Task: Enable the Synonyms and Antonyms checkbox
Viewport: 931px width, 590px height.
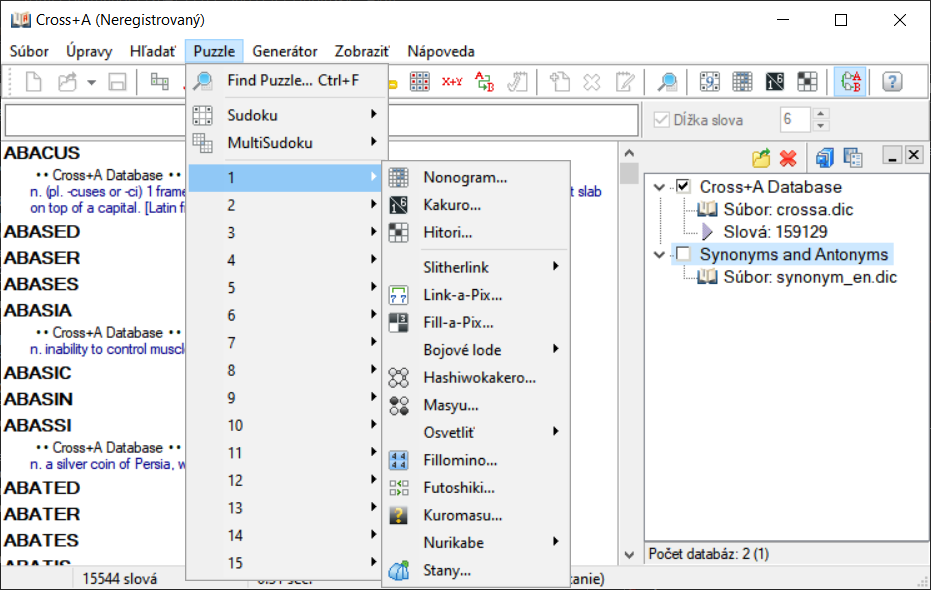Action: tap(683, 255)
